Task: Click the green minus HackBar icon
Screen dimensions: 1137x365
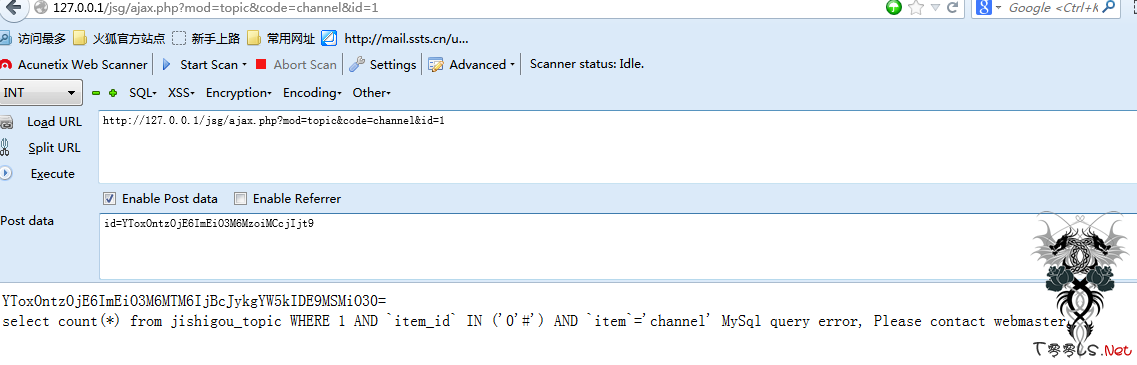Action: pos(96,93)
